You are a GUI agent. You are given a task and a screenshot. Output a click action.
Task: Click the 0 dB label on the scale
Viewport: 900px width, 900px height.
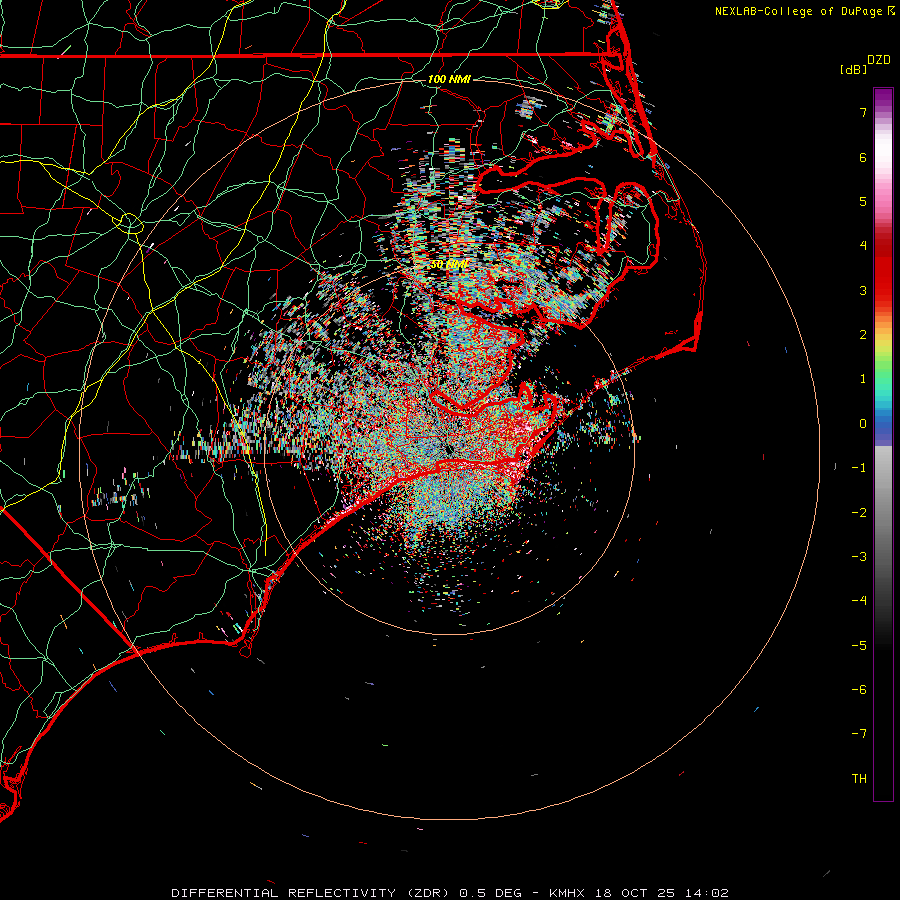pos(863,424)
